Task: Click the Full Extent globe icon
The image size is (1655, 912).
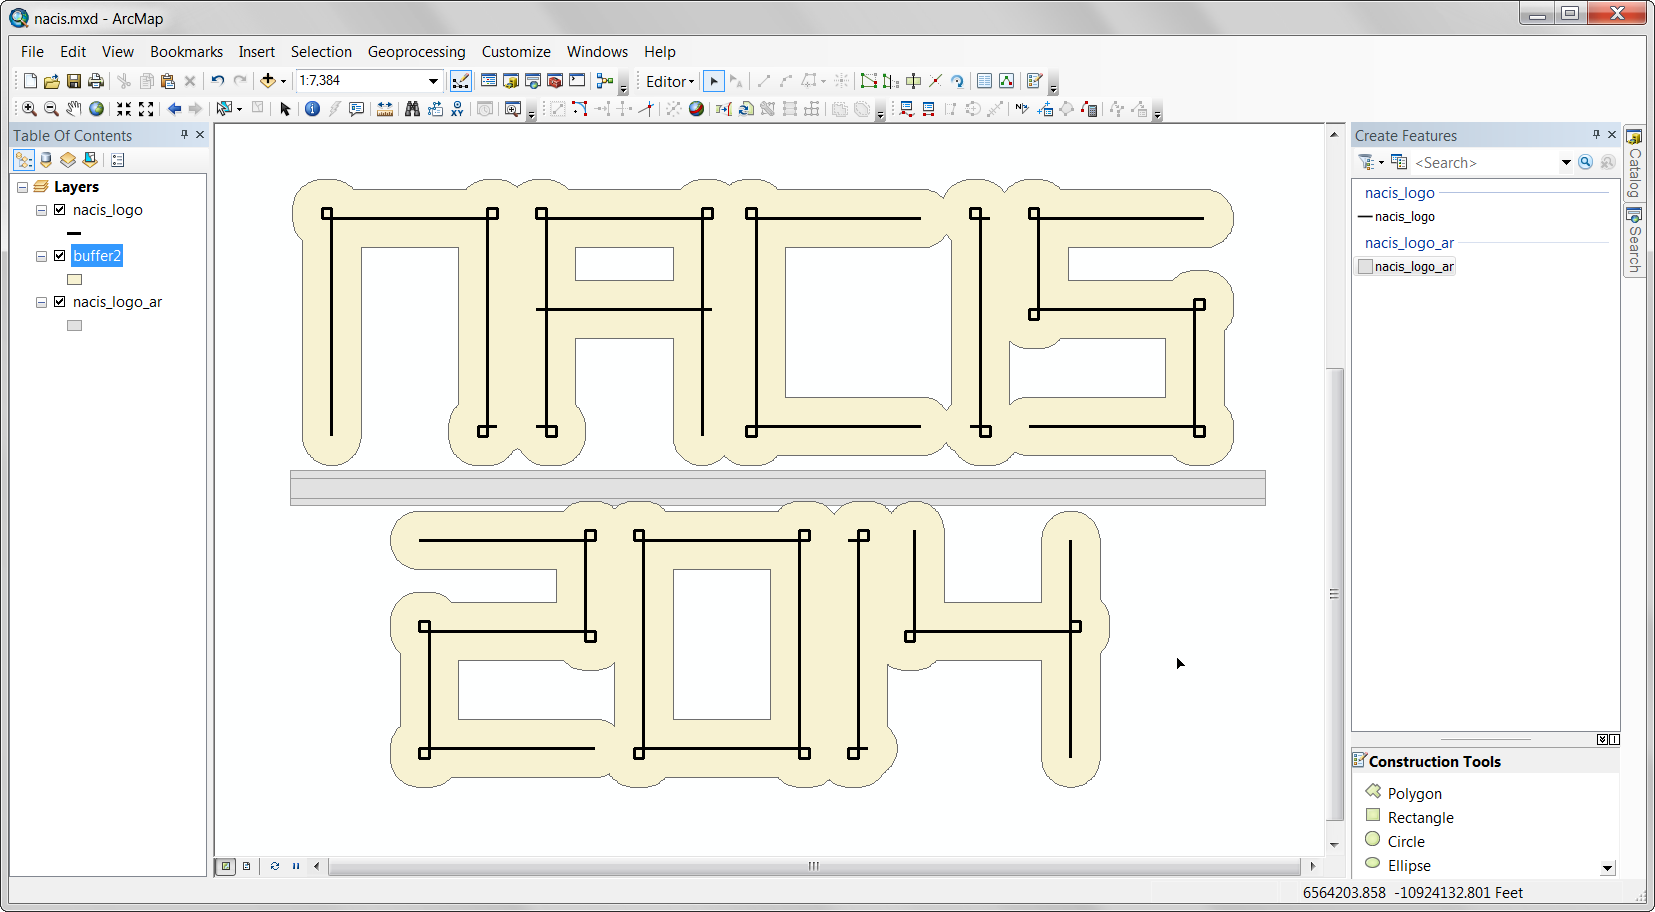Action: click(x=96, y=109)
